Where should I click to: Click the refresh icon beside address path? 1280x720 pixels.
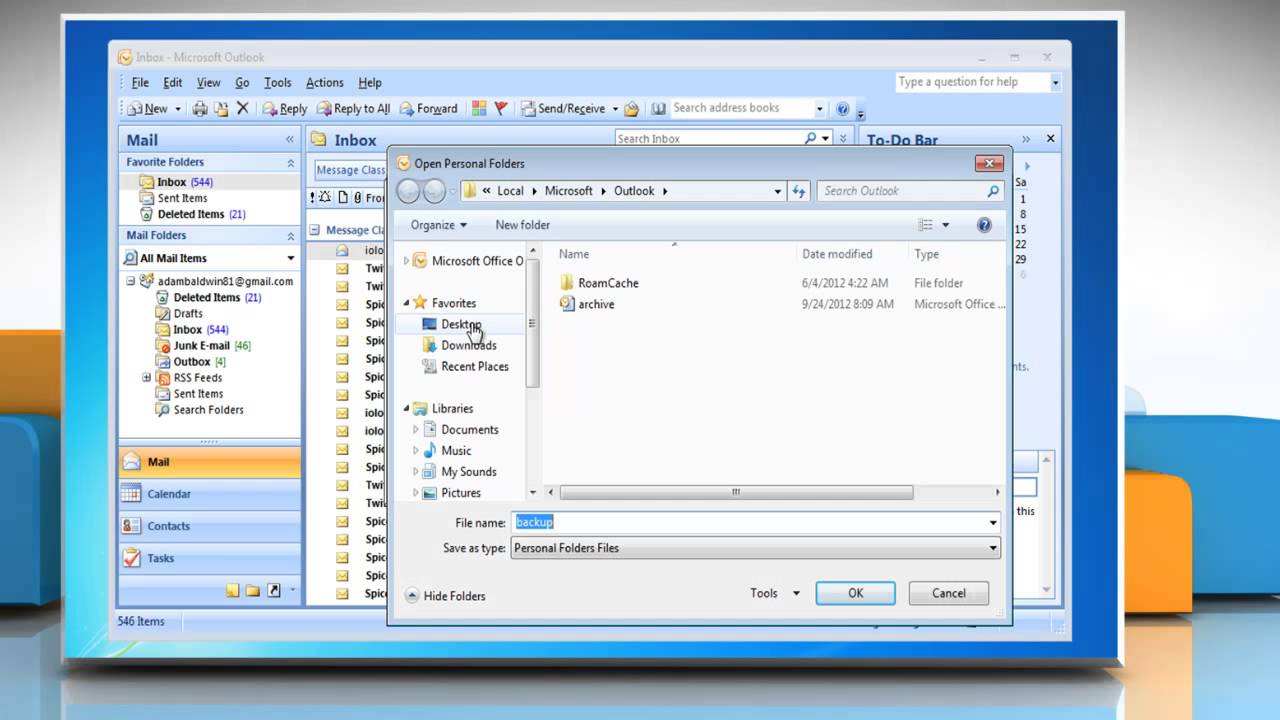(x=798, y=191)
